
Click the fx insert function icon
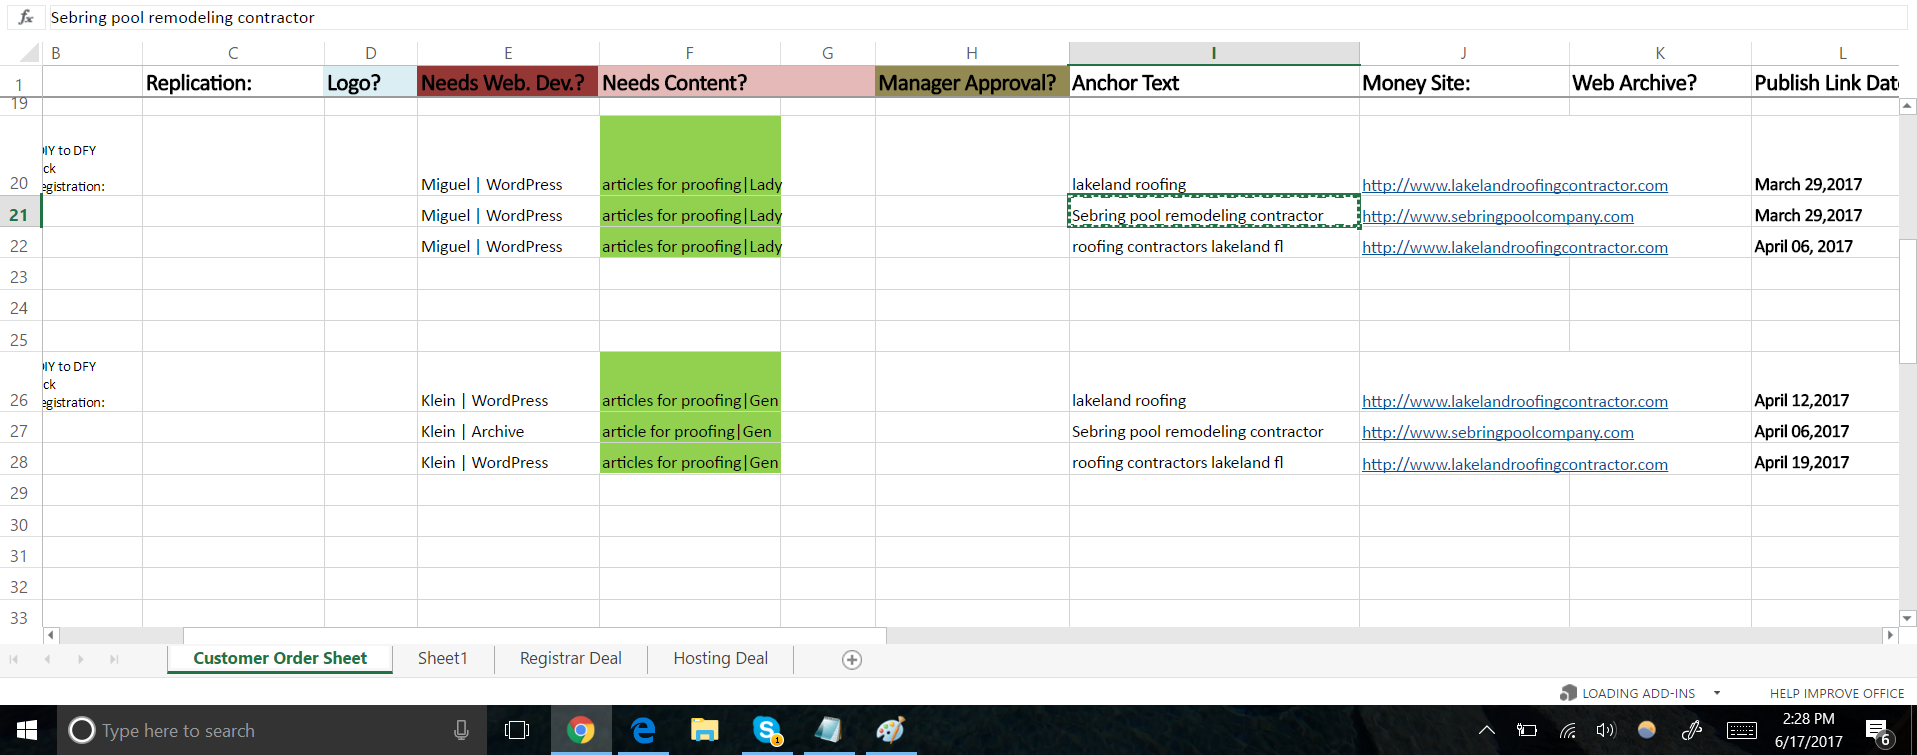point(26,17)
